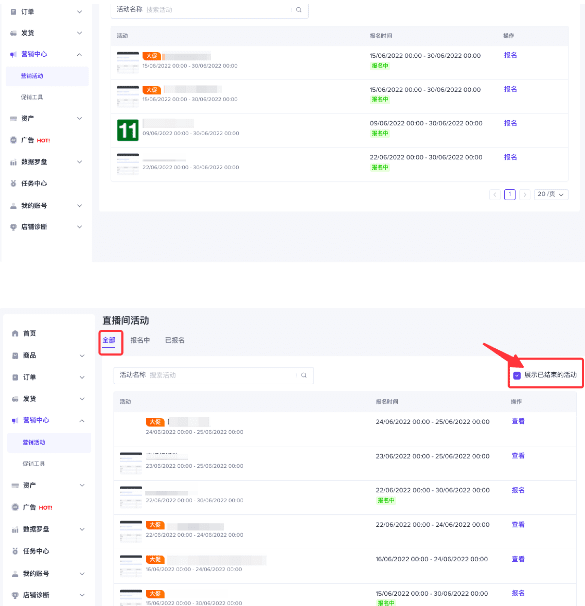585x606 pixels.
Task: Click the 任务中心 icon in the lower screenshot's sidebar
Action: tap(15, 551)
